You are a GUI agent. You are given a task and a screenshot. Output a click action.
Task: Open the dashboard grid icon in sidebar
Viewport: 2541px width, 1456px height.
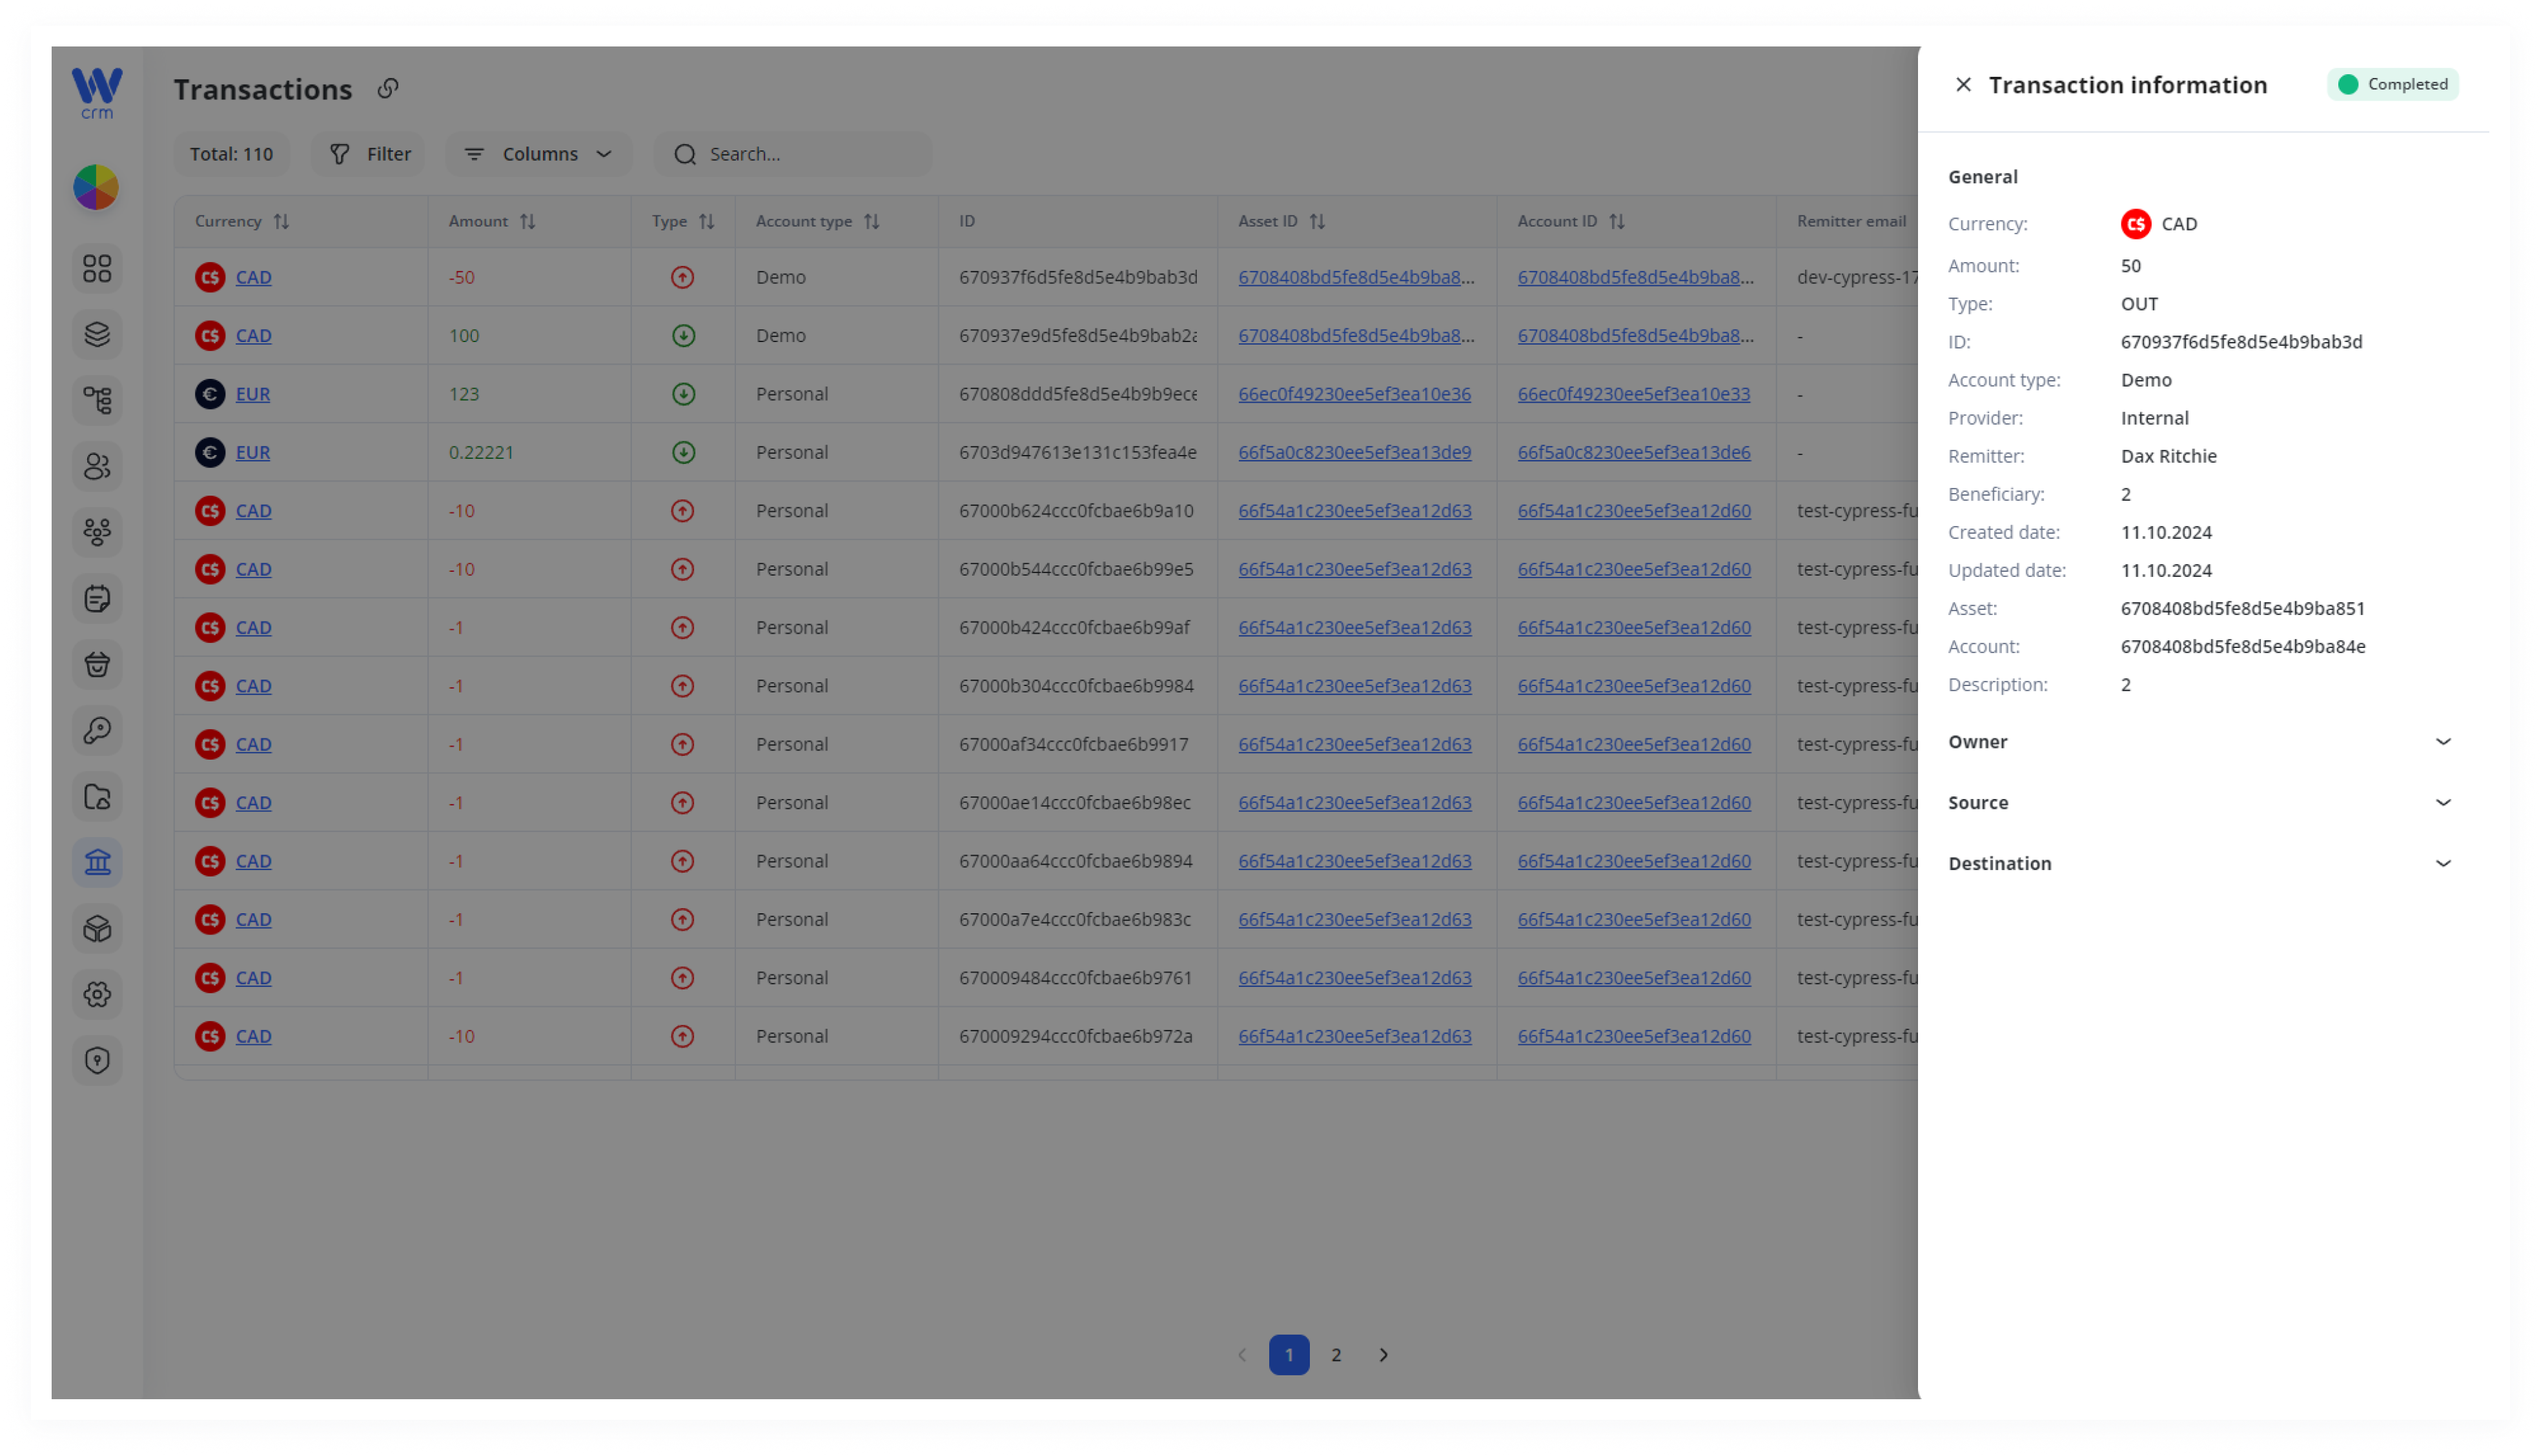[97, 268]
